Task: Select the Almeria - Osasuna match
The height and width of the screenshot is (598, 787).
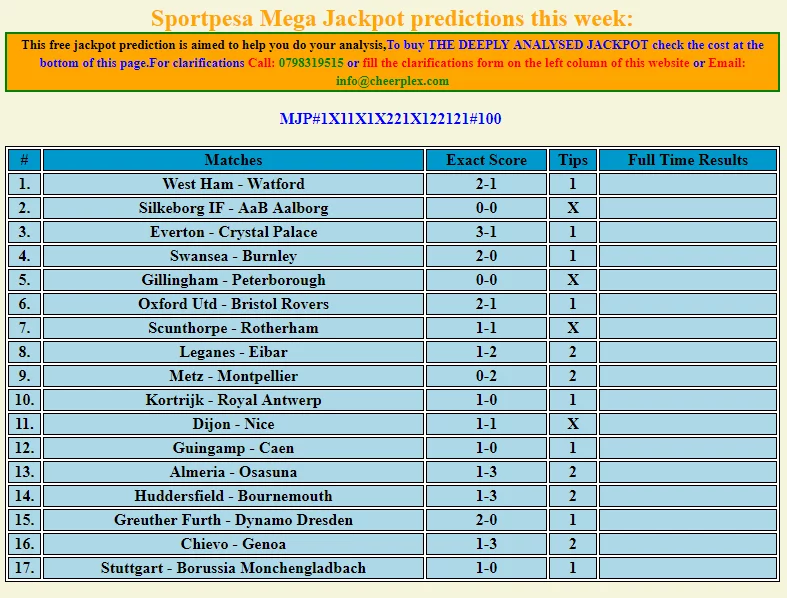Action: click(233, 472)
